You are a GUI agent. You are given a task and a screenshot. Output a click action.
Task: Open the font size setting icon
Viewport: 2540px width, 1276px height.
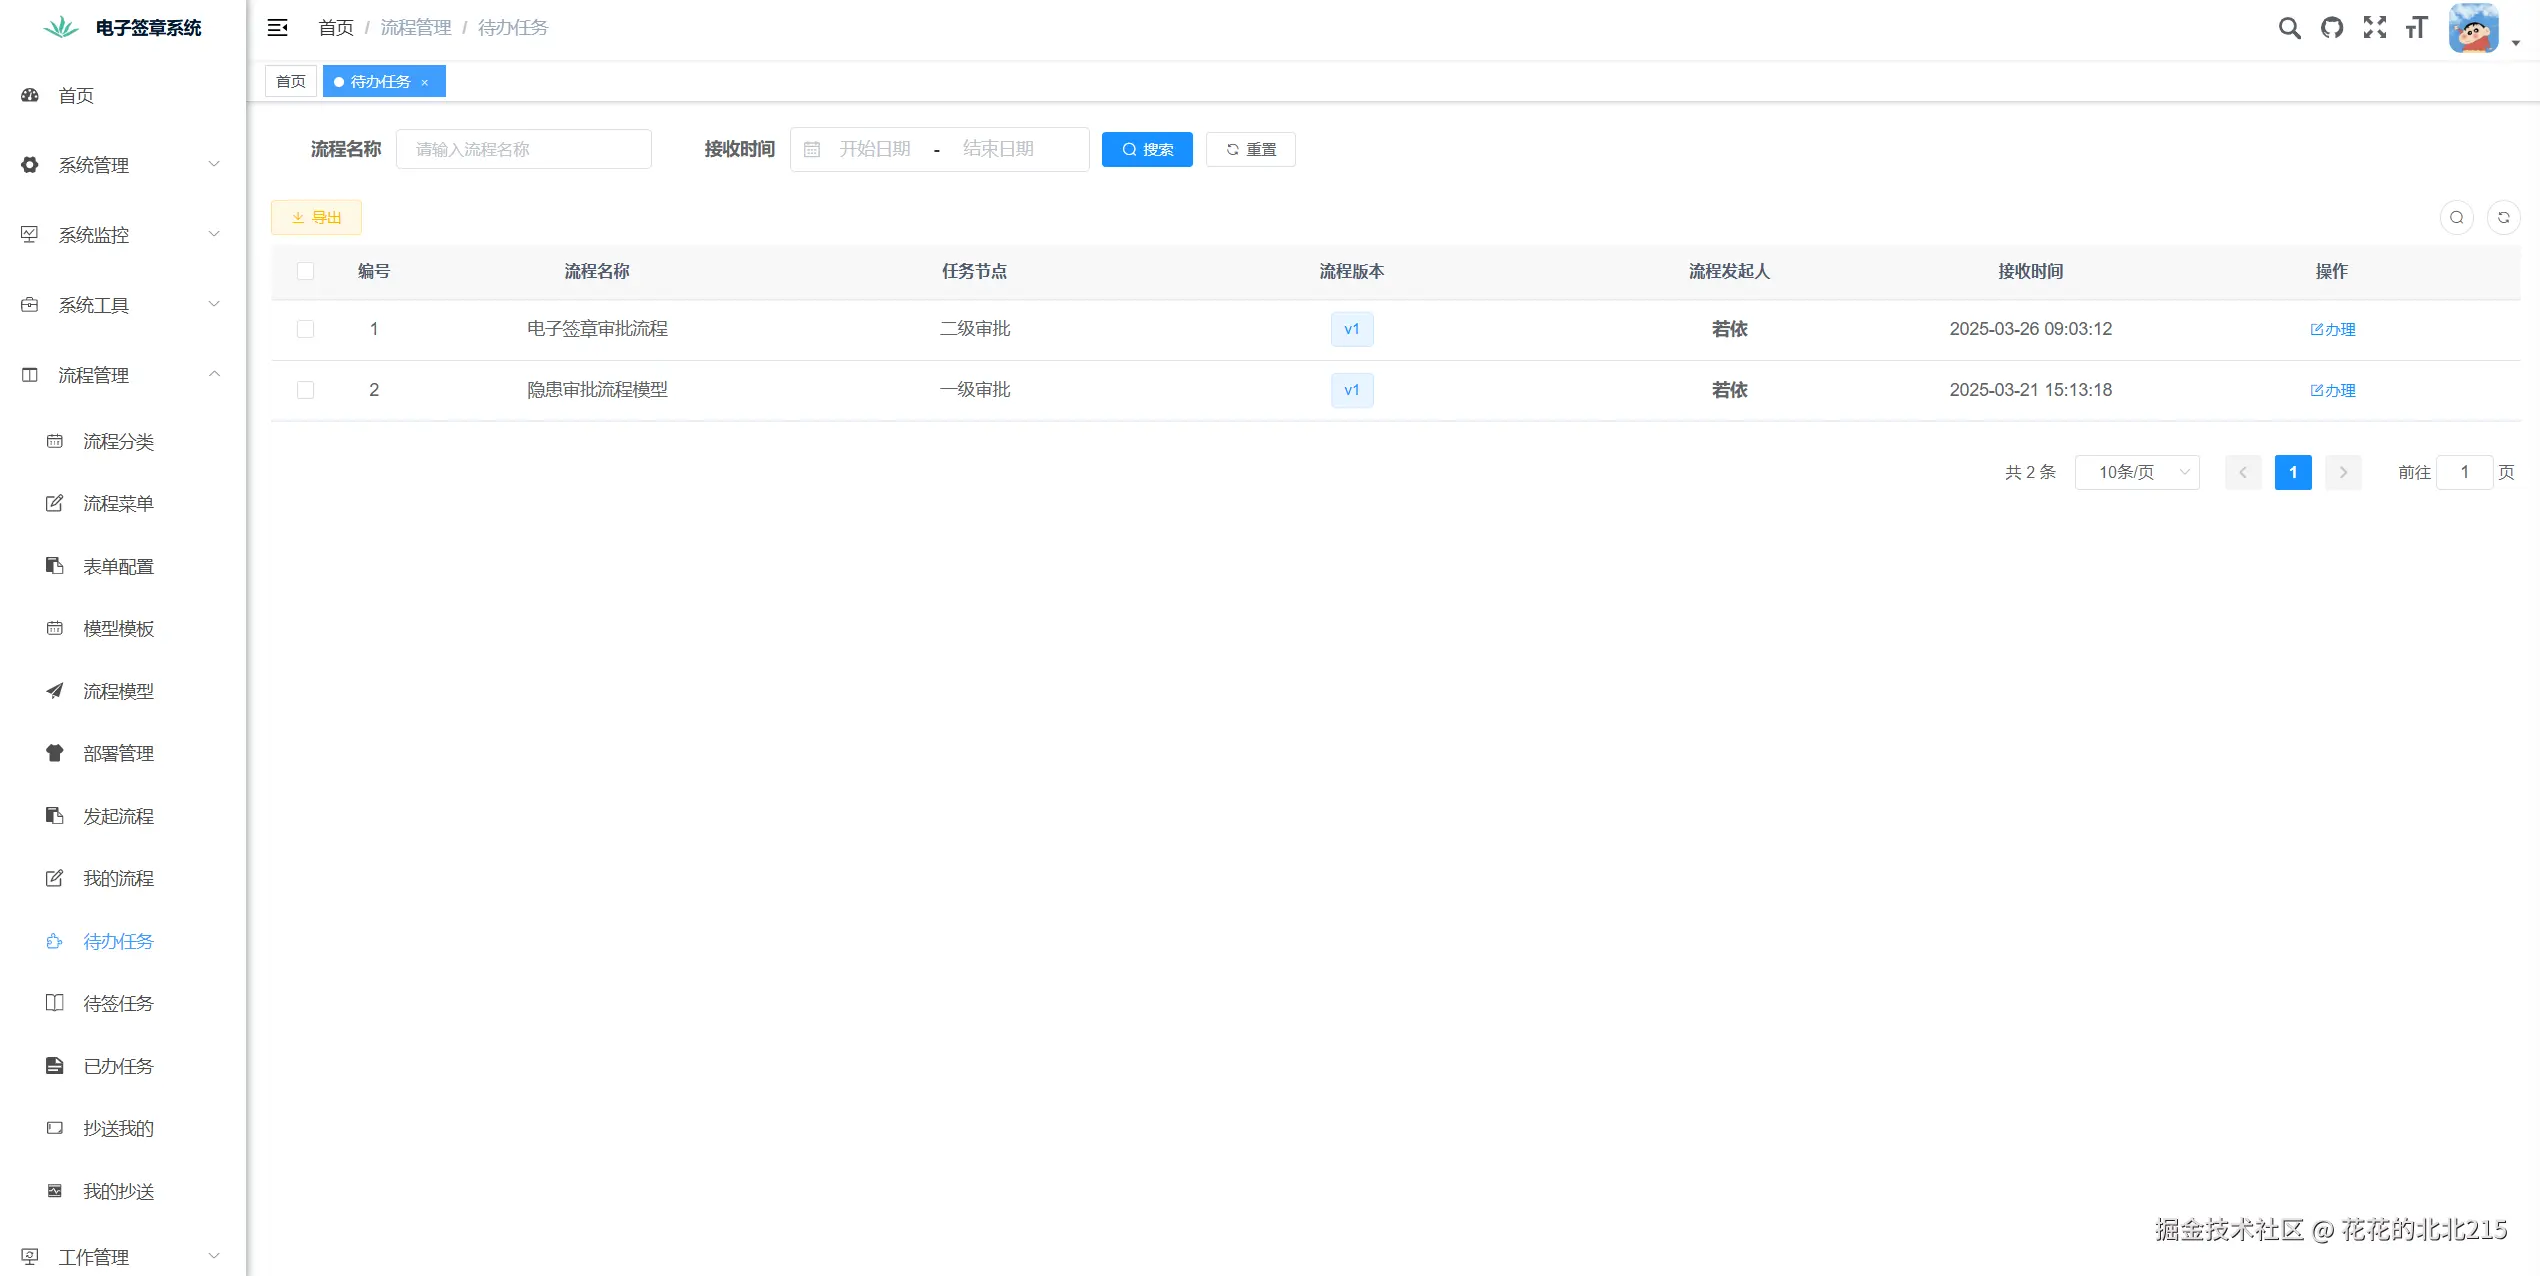click(x=2417, y=28)
